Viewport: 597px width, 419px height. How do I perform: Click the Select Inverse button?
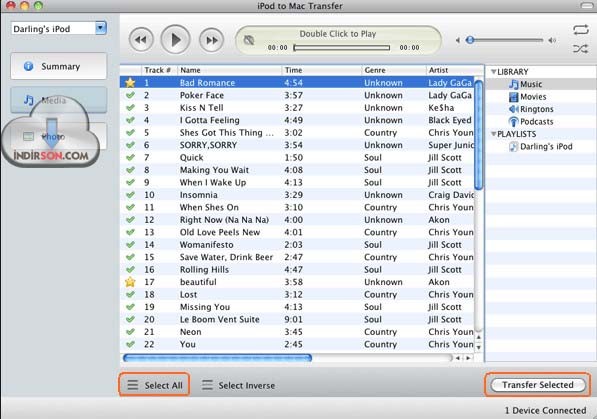(238, 385)
